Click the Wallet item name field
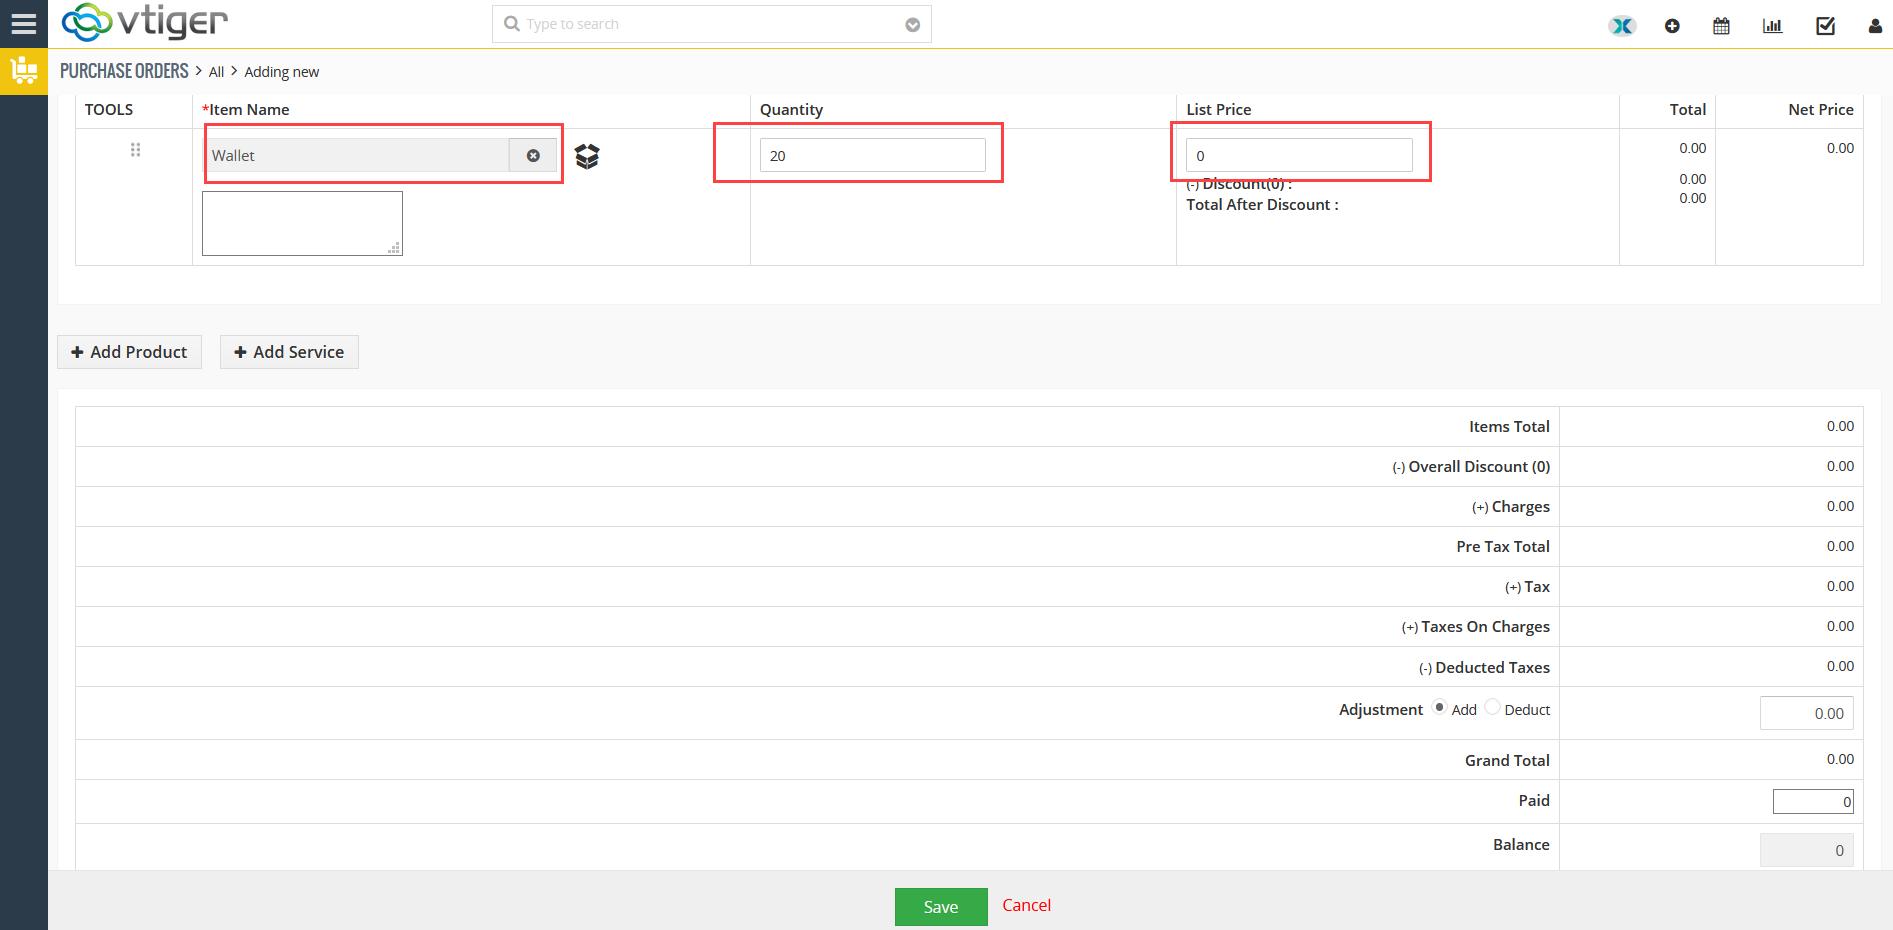 (x=358, y=155)
